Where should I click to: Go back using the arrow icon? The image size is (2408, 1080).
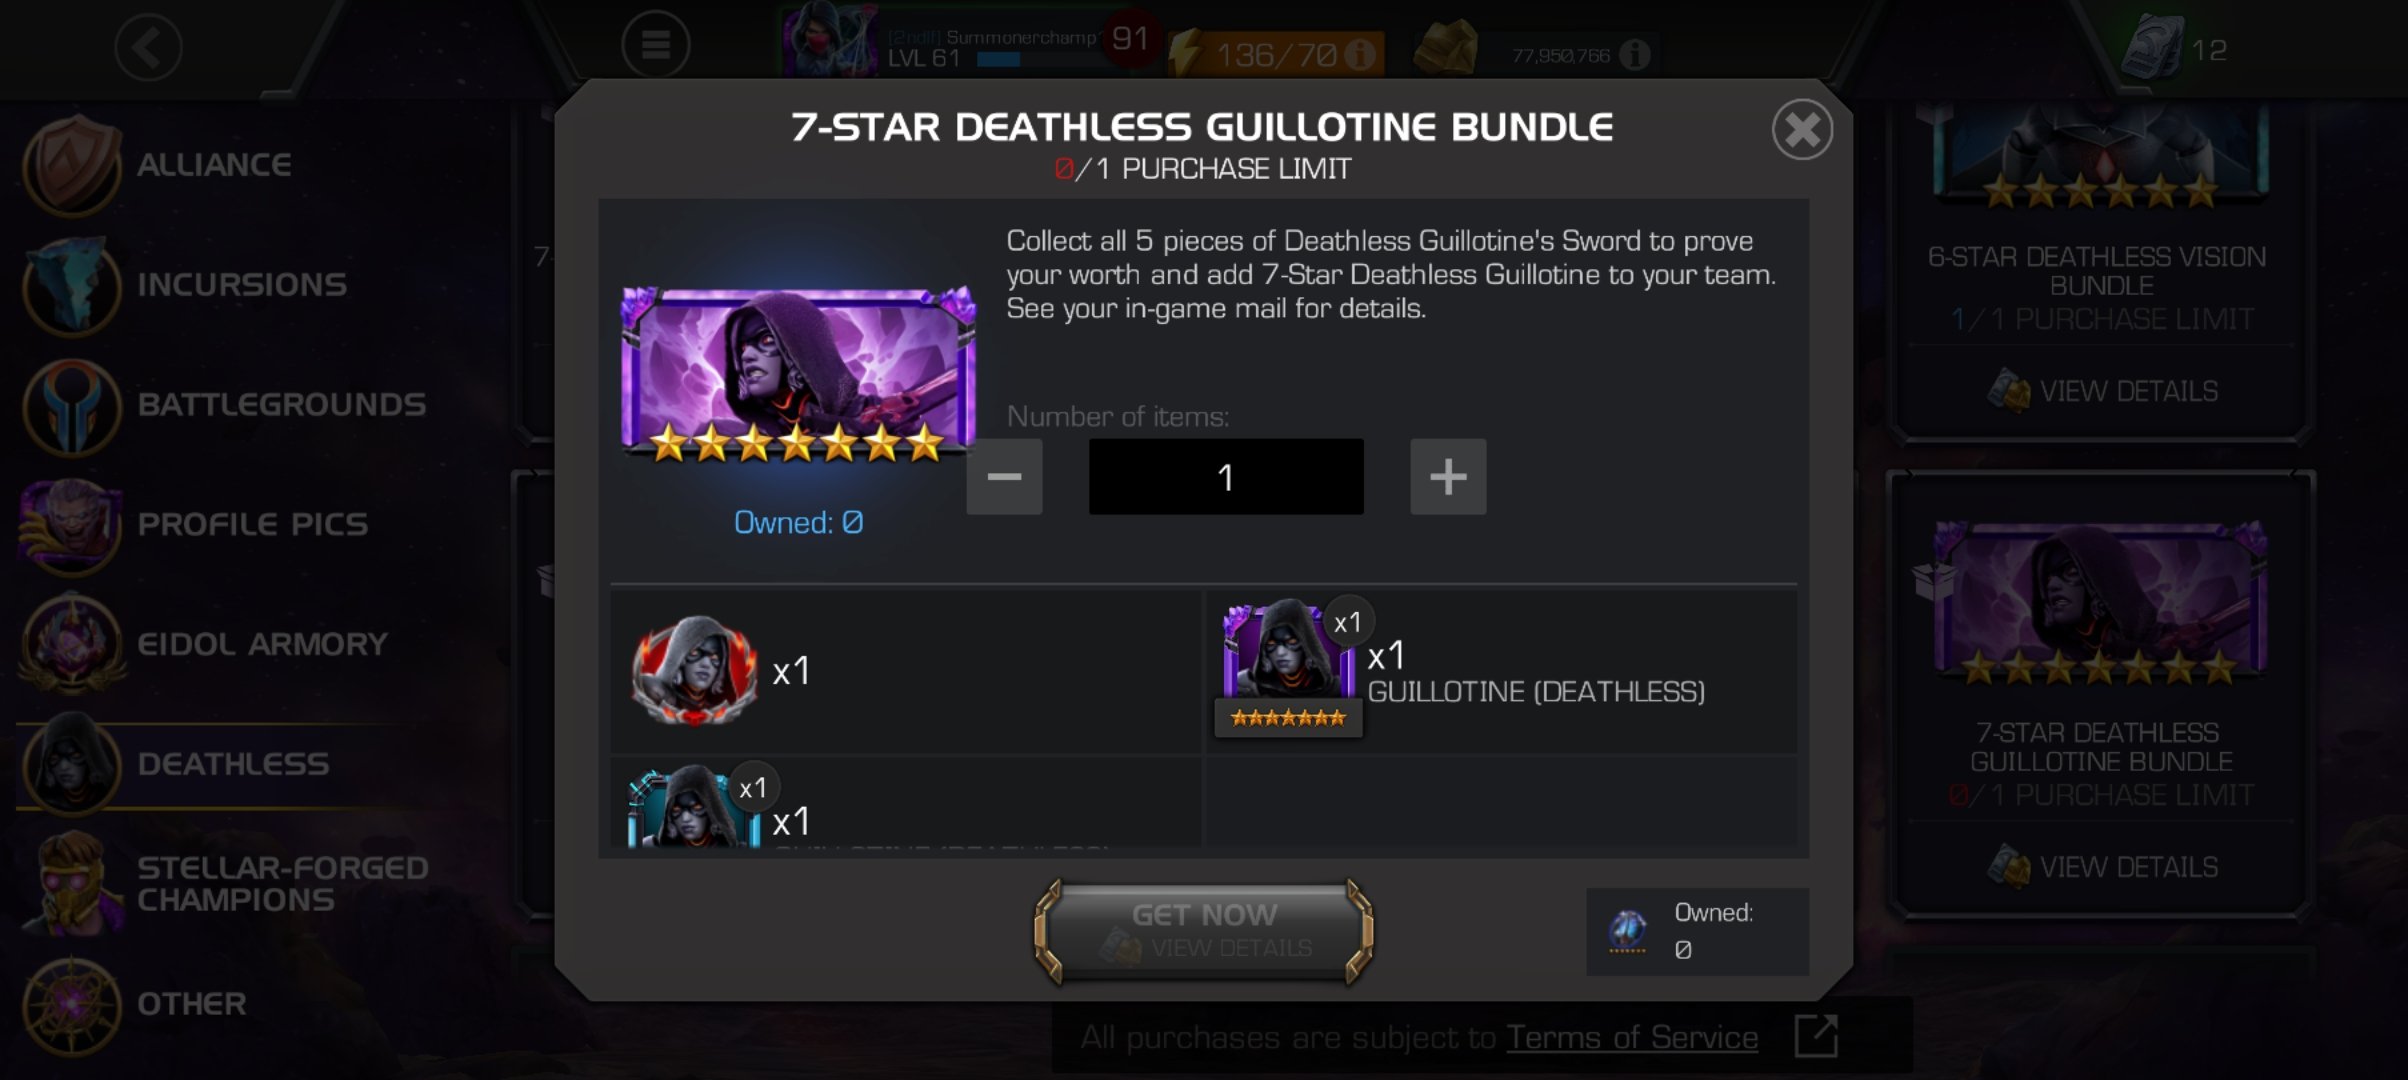click(148, 47)
